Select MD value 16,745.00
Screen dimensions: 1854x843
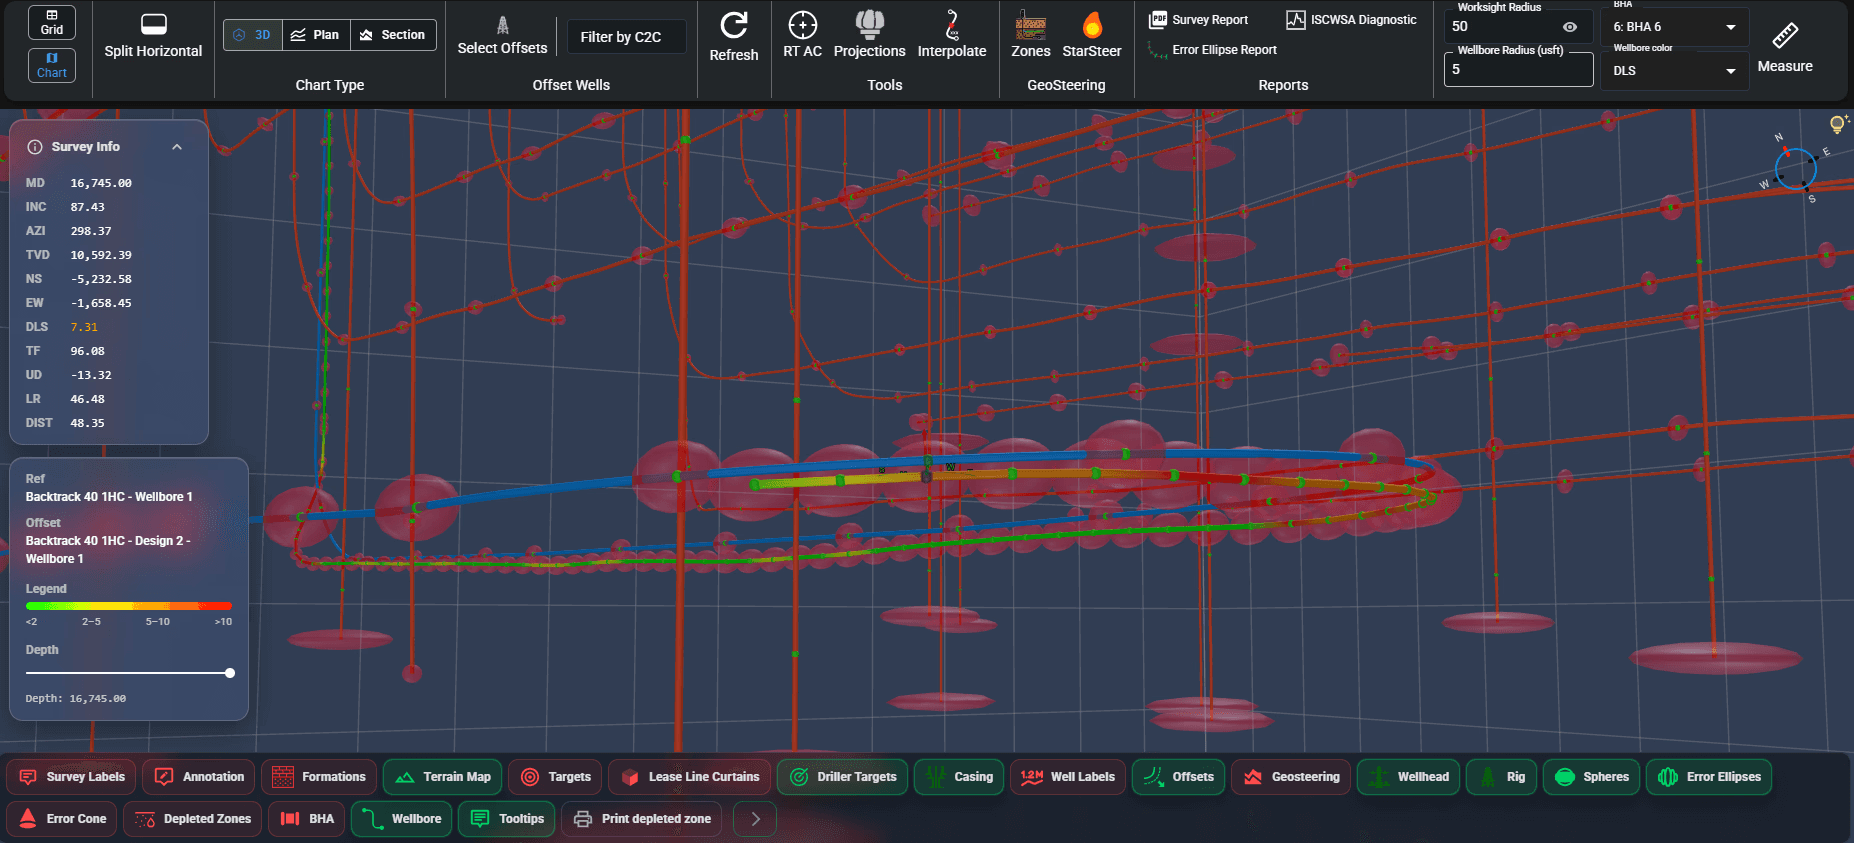coord(101,184)
